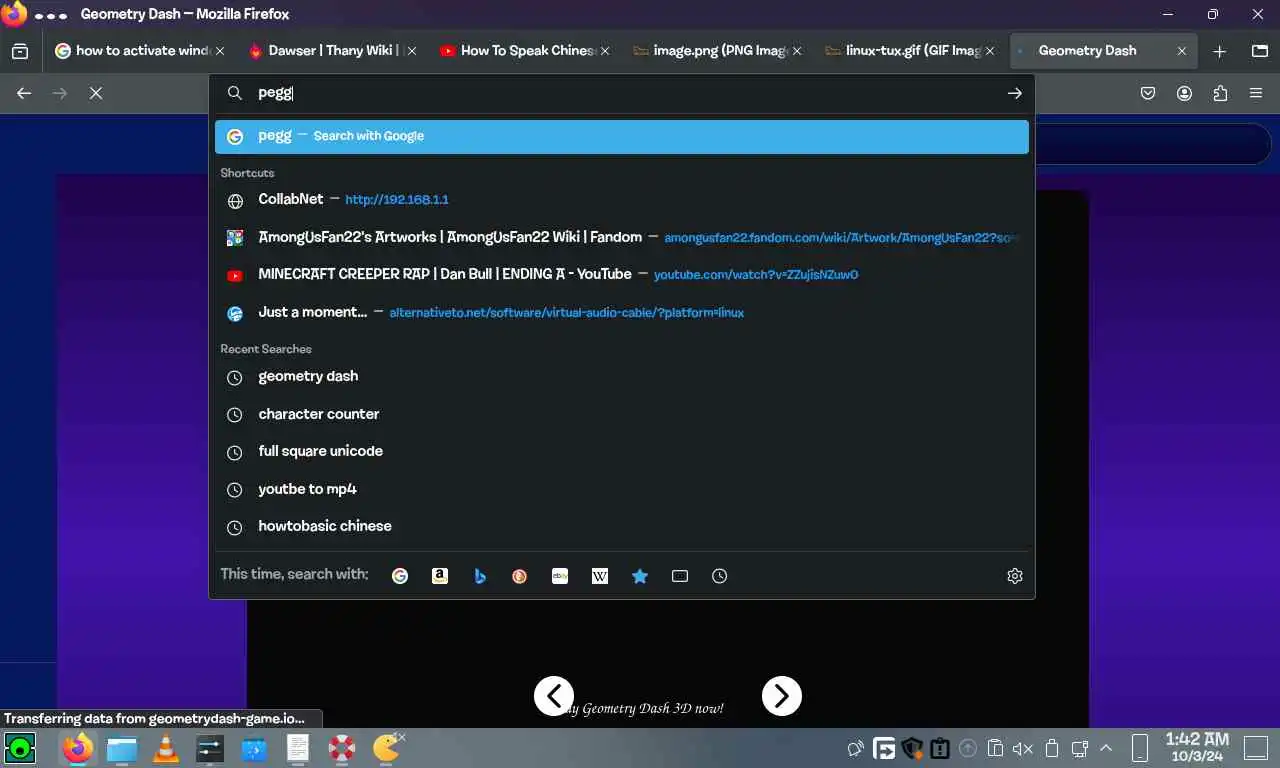Screen dimensions: 1280x768
Task: Select recent search 'full square unicode'
Action: 622,452
